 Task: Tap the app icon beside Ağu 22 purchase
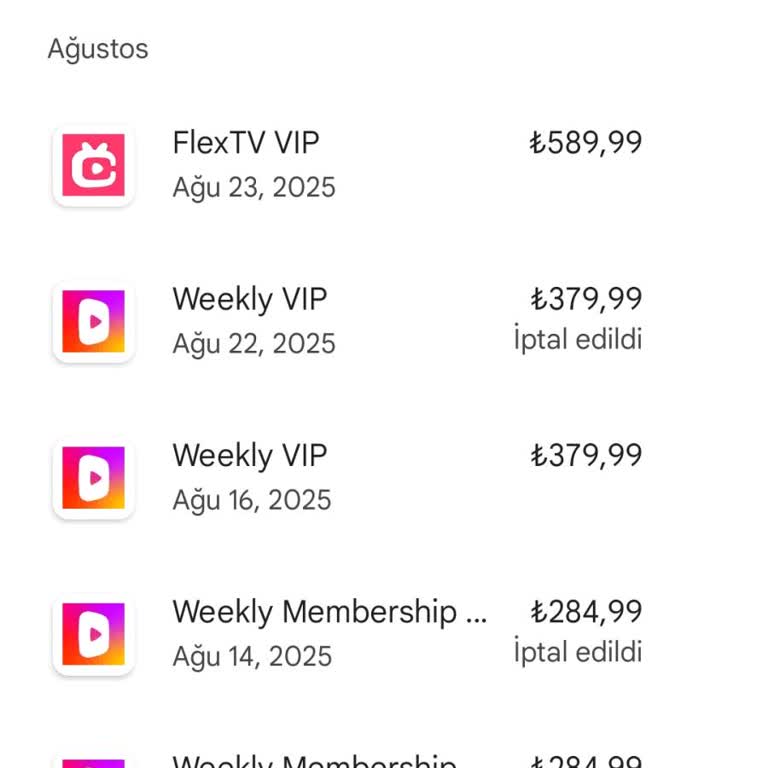point(93,321)
